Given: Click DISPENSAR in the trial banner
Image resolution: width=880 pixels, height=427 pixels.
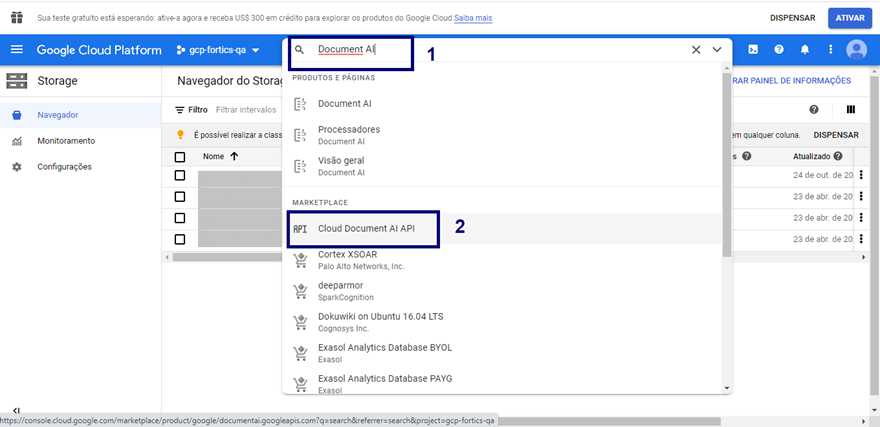Looking at the screenshot, I should [792, 18].
